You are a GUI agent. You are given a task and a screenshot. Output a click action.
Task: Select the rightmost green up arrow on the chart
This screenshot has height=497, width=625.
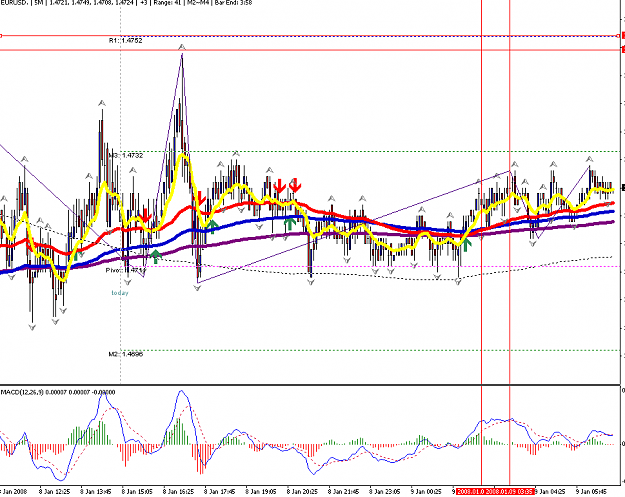[x=466, y=244]
